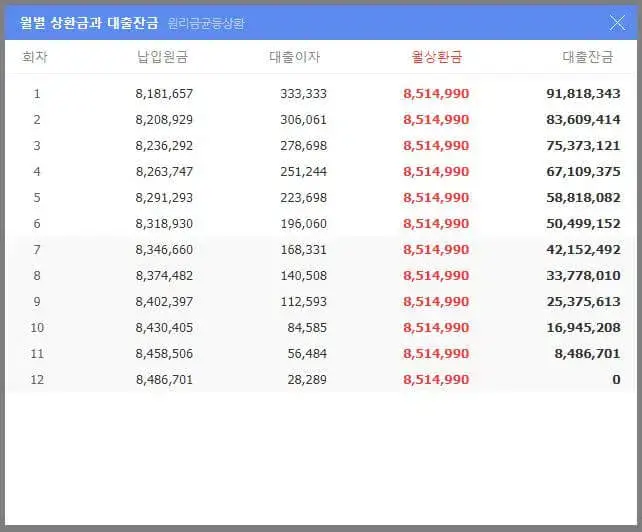The width and height of the screenshot is (642, 532).
Task: Select interest value 28,289
Action: [307, 380]
